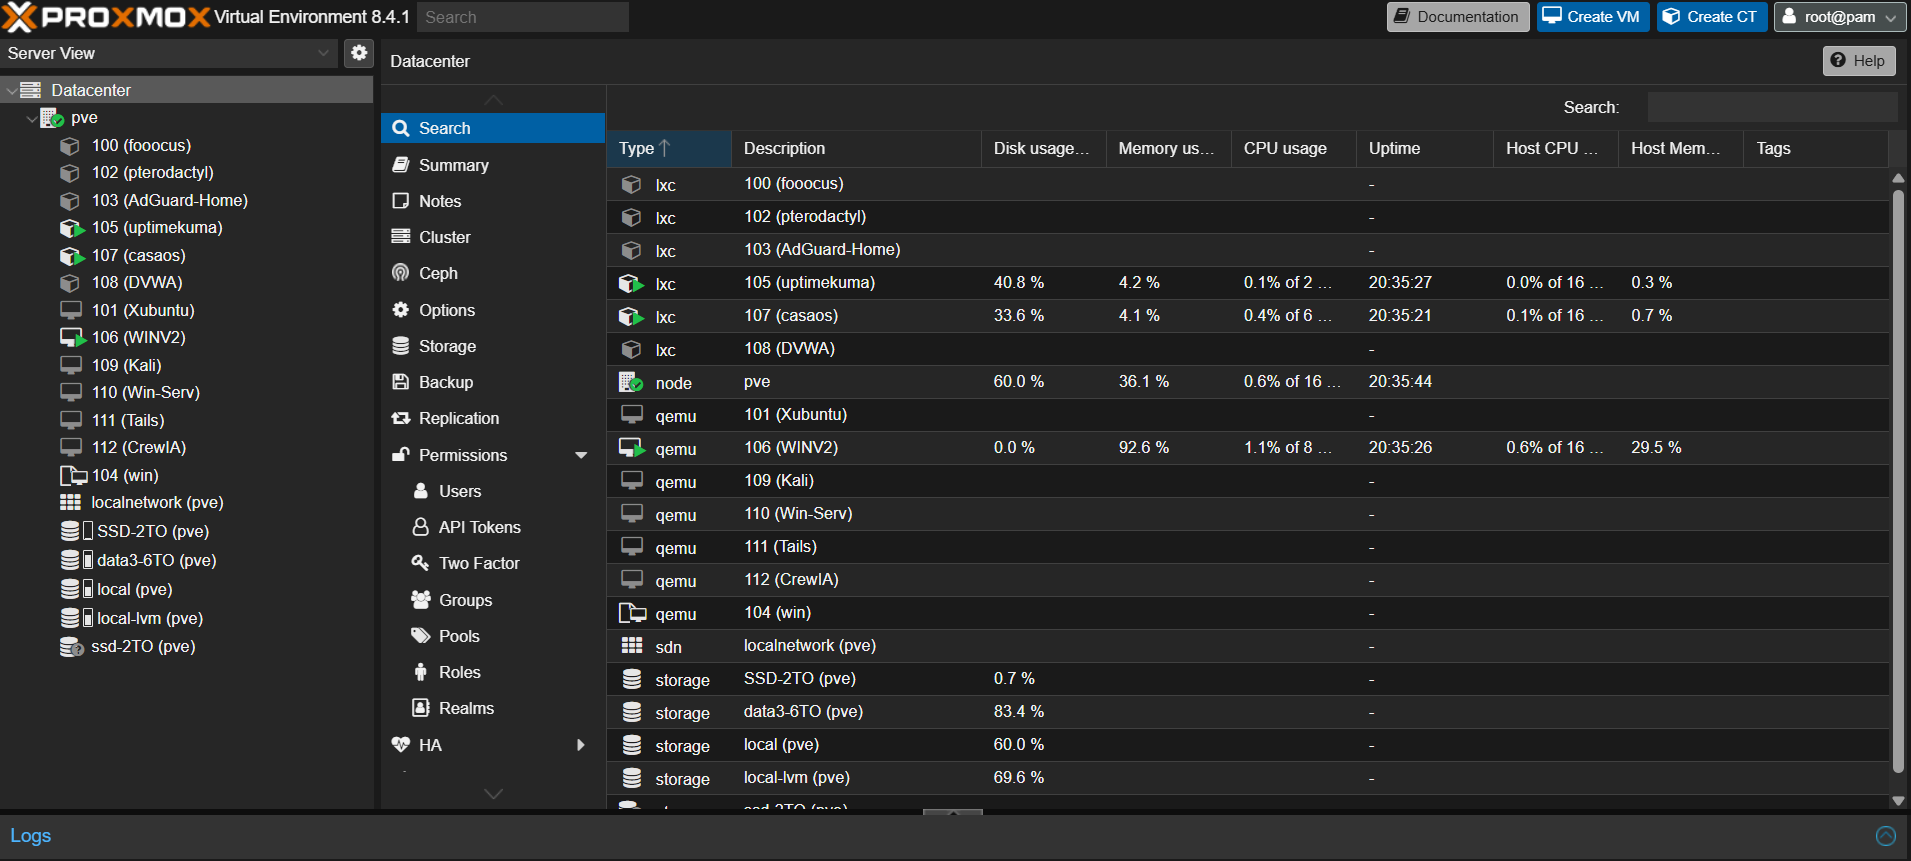The height and width of the screenshot is (861, 1911).
Task: Click the HA heartbeat icon
Action: coord(401,745)
